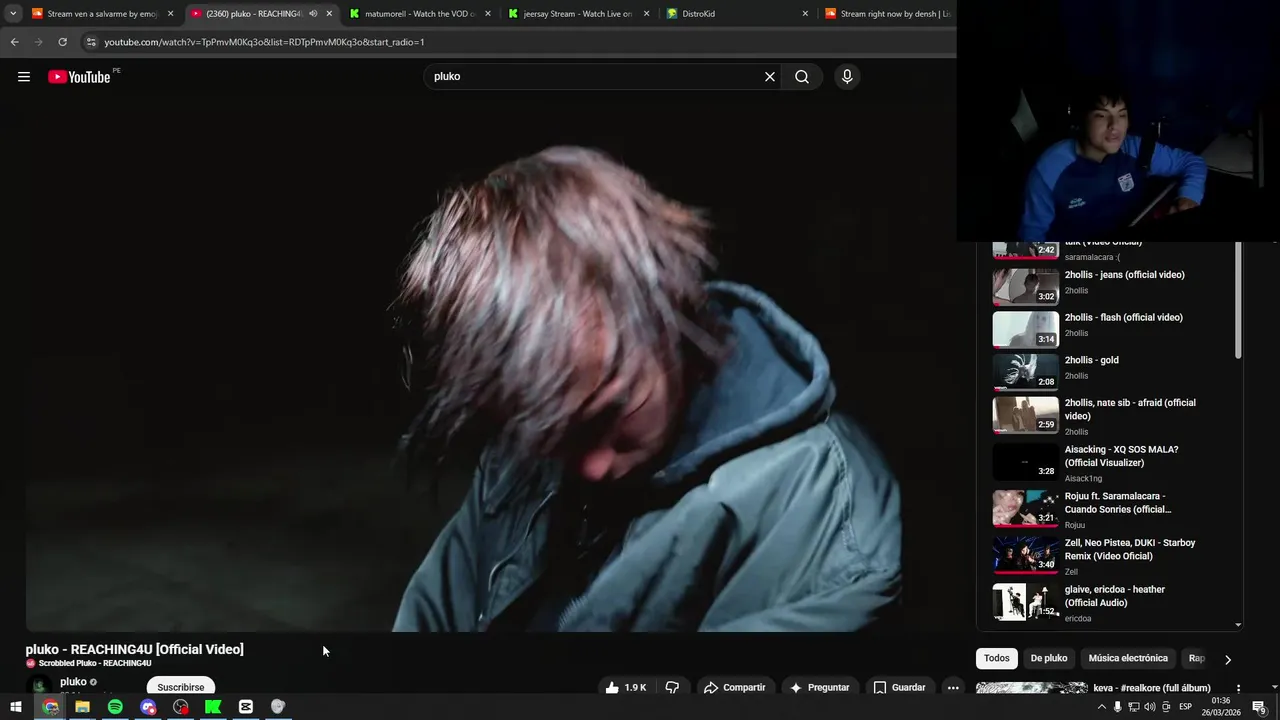
Task: Open the pluko channel name link
Action: [73, 682]
